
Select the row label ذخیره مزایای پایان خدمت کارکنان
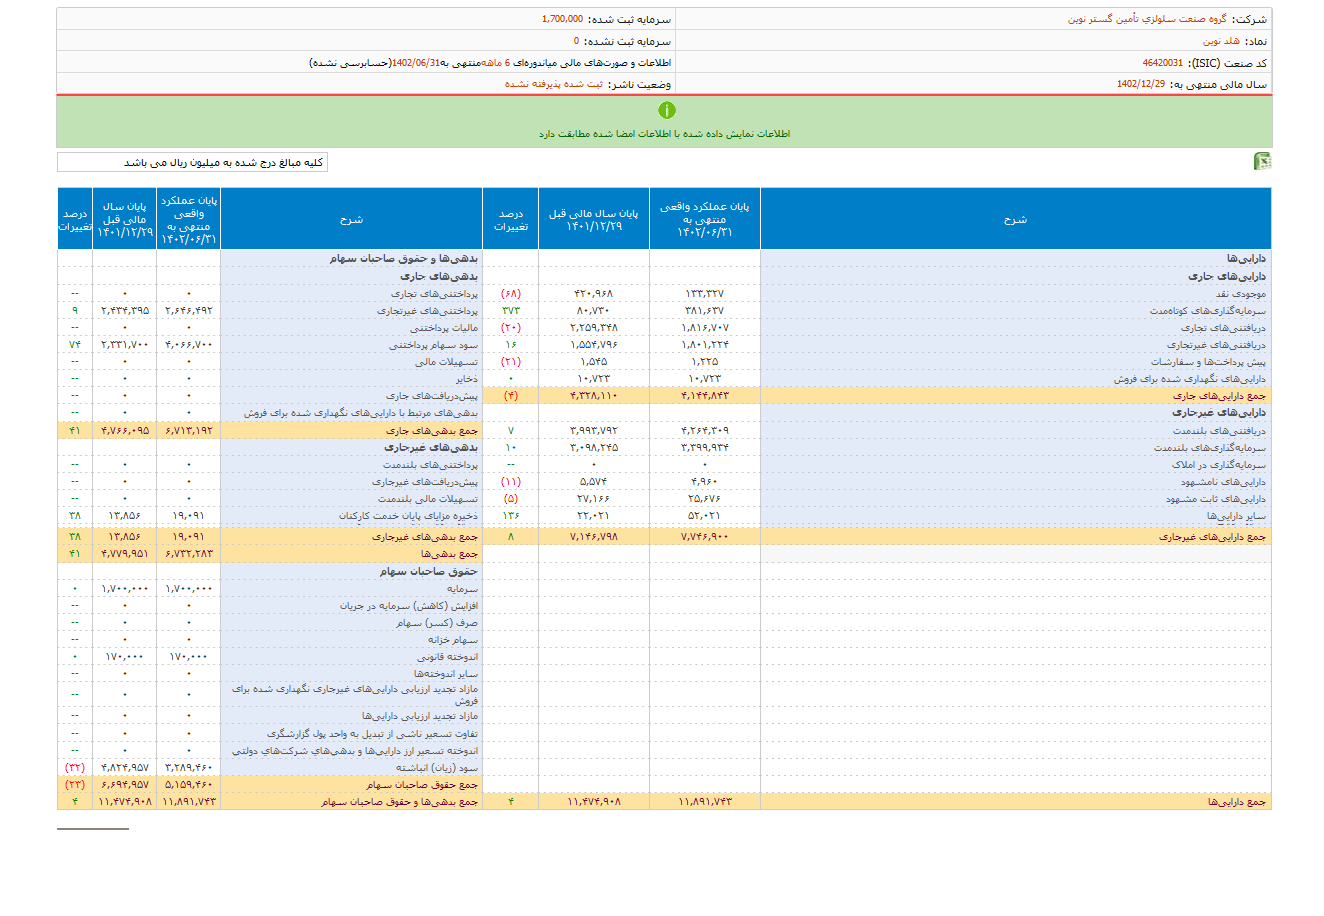(408, 516)
